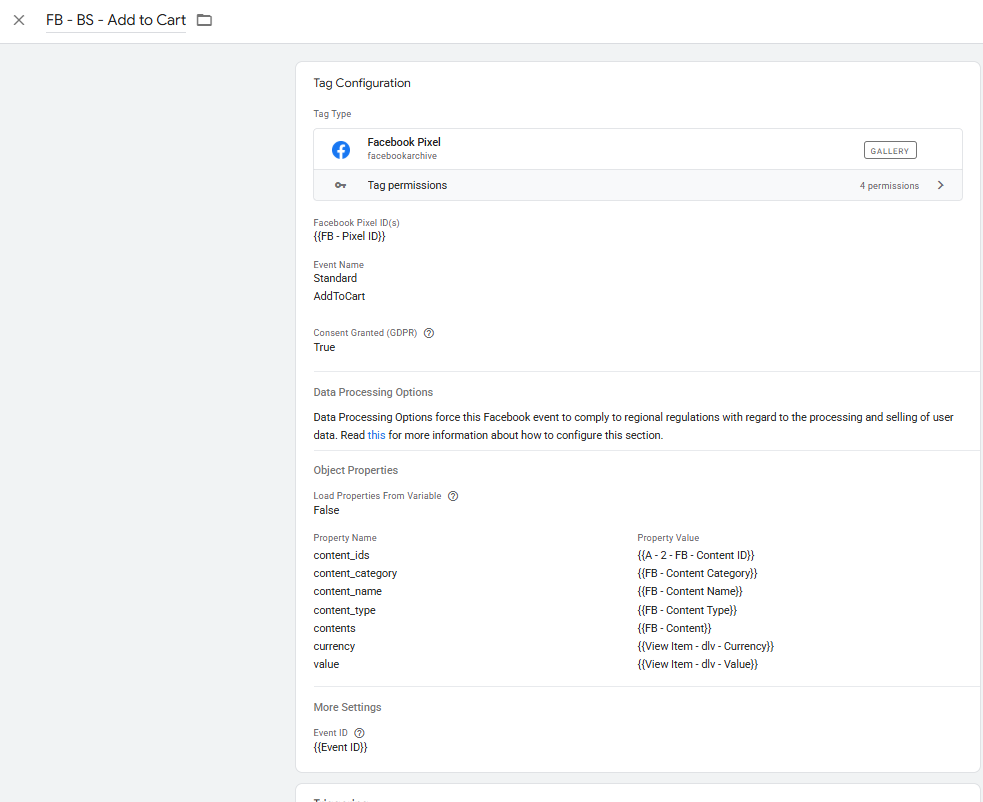Click the Facebook Pixel logo icon
Screen dimensions: 983x802
click(x=341, y=150)
